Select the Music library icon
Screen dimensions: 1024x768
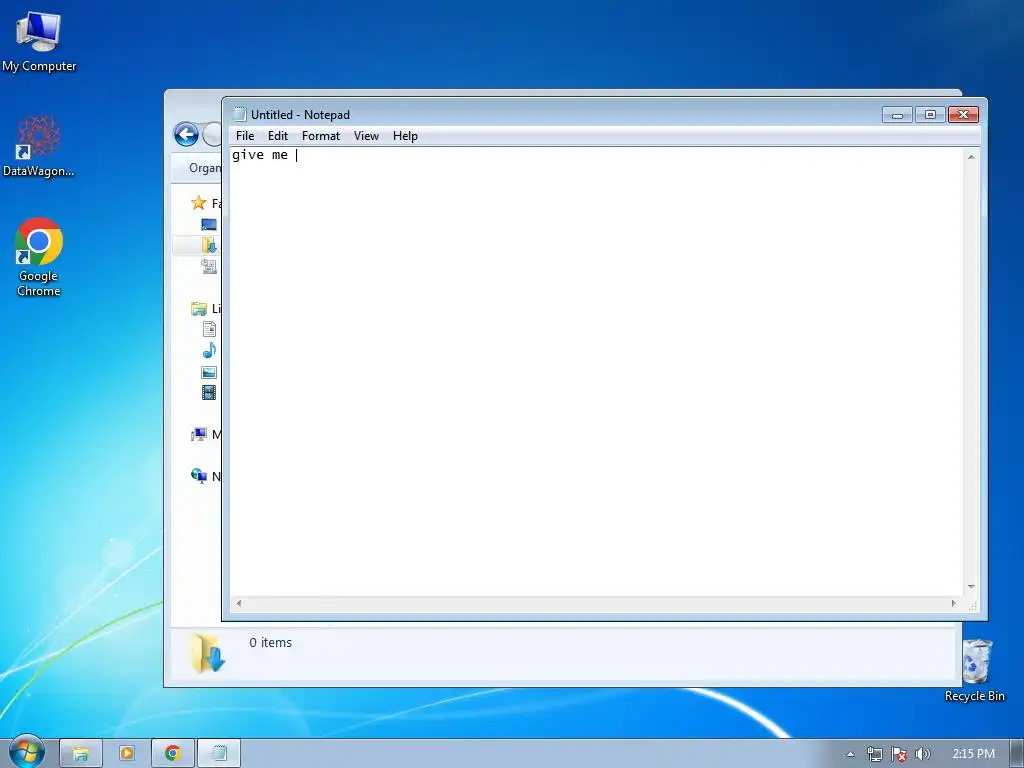point(209,351)
